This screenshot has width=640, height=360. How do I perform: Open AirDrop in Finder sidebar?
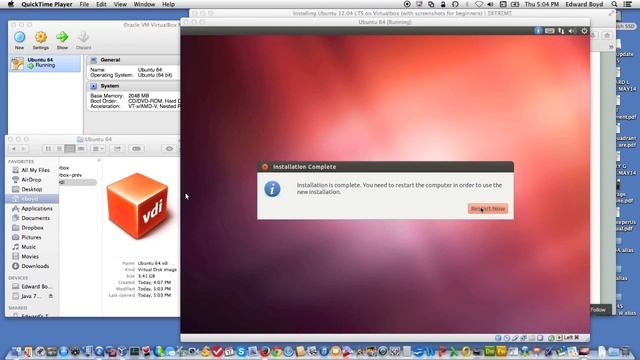[x=32, y=180]
